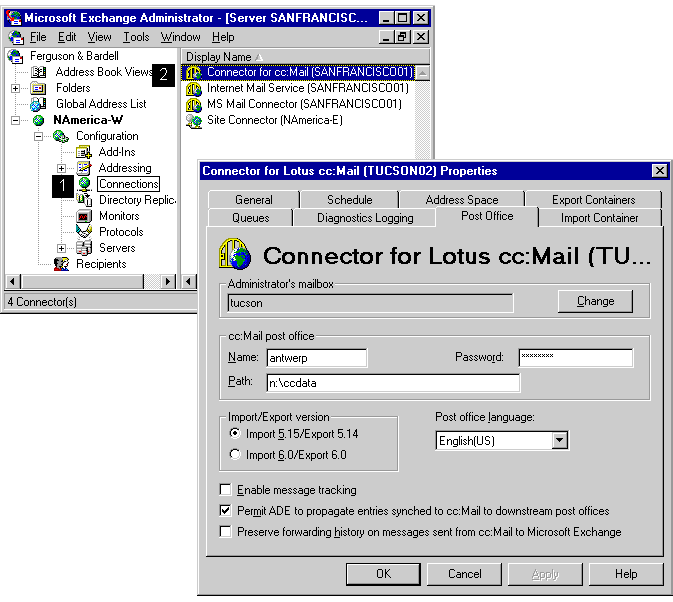The image size is (673, 602).
Task: Click the Protocols icon
Action: (84, 232)
